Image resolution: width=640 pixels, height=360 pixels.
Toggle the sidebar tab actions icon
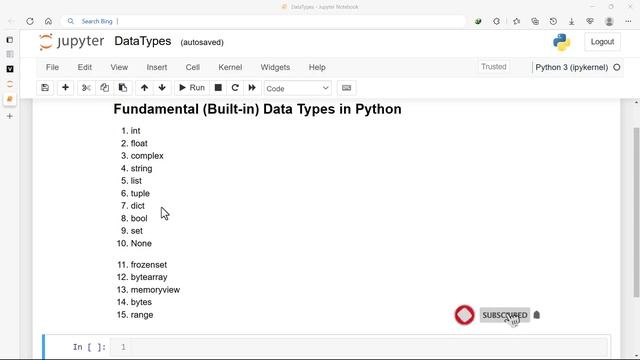10,40
